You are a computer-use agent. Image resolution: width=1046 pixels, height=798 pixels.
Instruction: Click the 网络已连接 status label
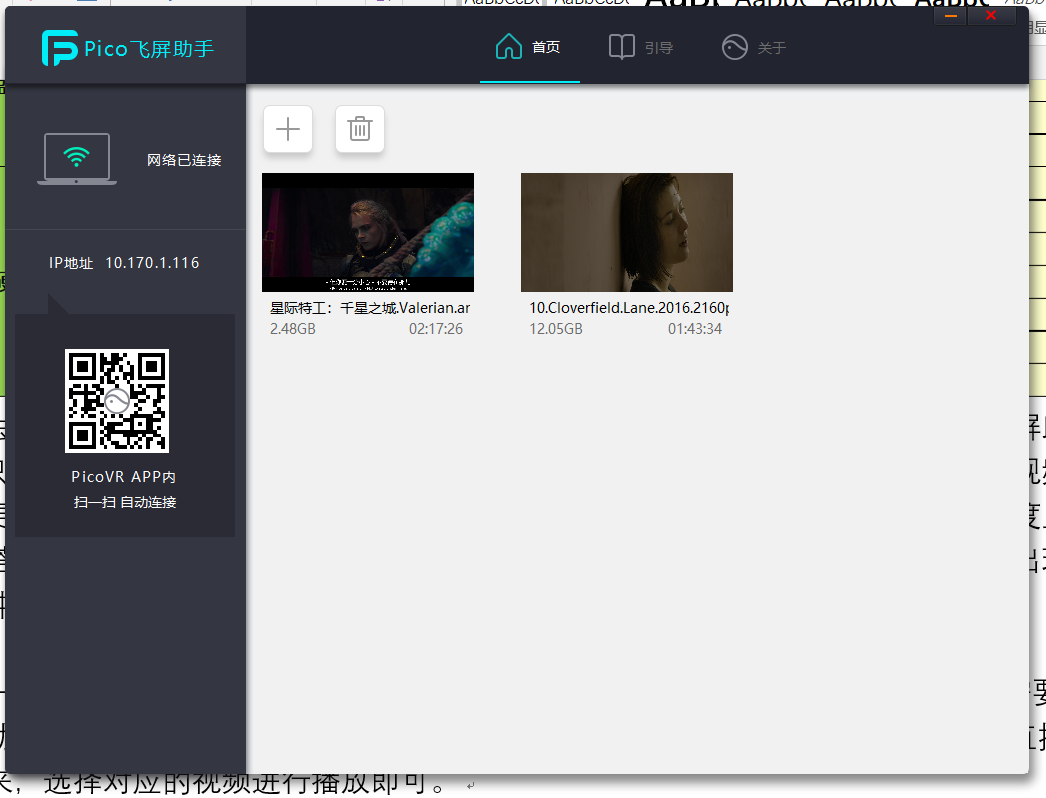(184, 160)
